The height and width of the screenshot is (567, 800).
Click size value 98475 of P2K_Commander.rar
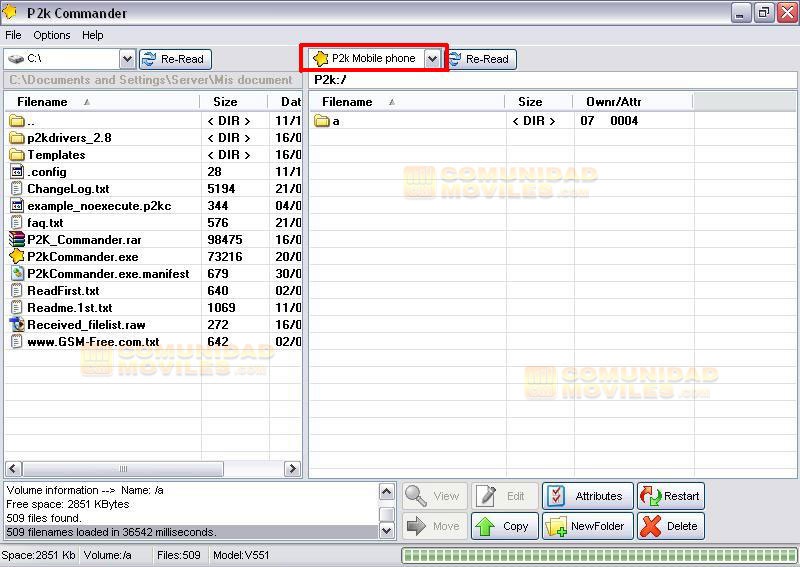click(224, 240)
